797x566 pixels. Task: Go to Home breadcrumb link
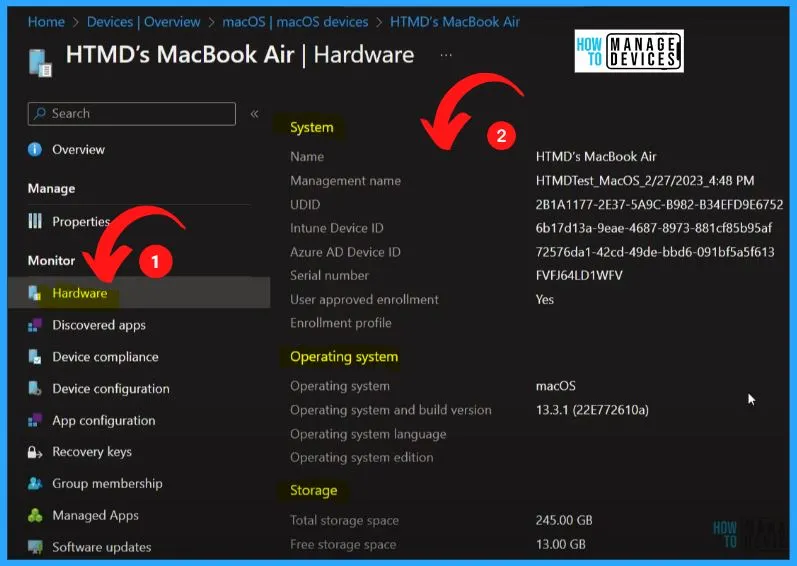pos(46,22)
